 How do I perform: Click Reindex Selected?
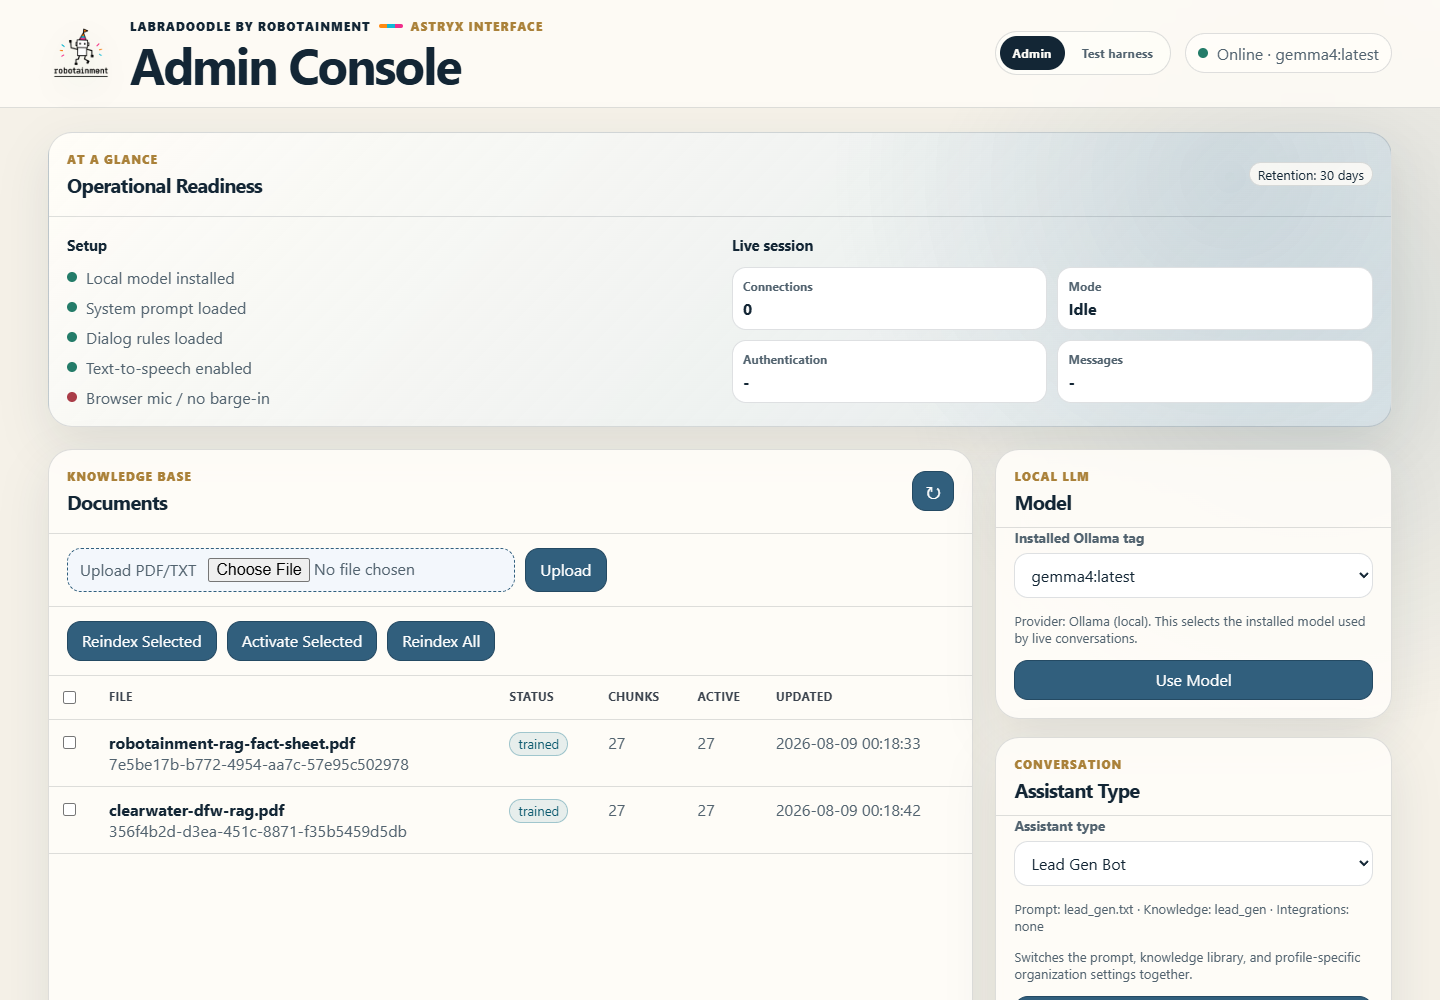(142, 641)
